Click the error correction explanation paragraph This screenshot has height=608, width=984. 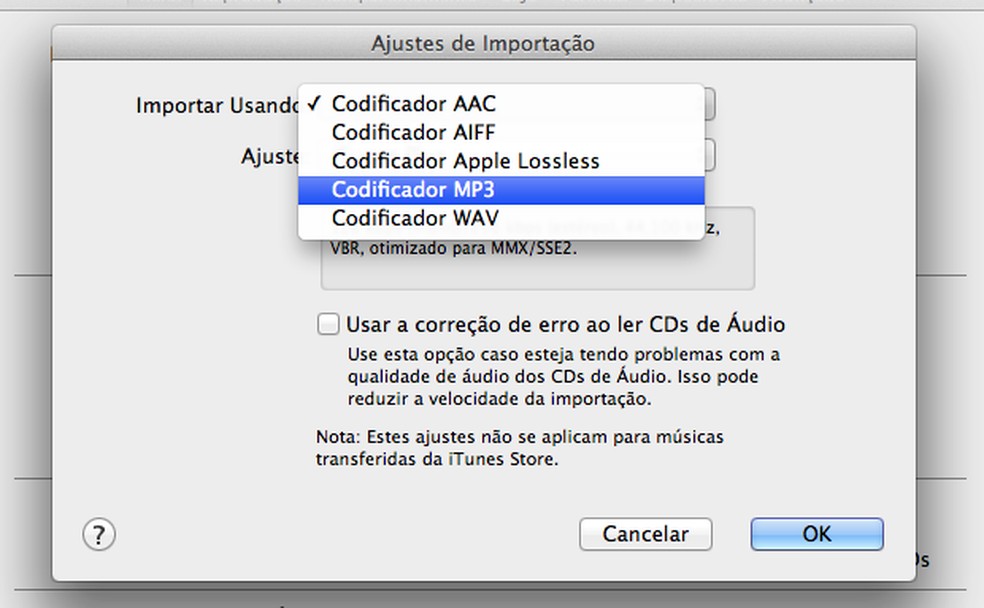click(x=563, y=377)
